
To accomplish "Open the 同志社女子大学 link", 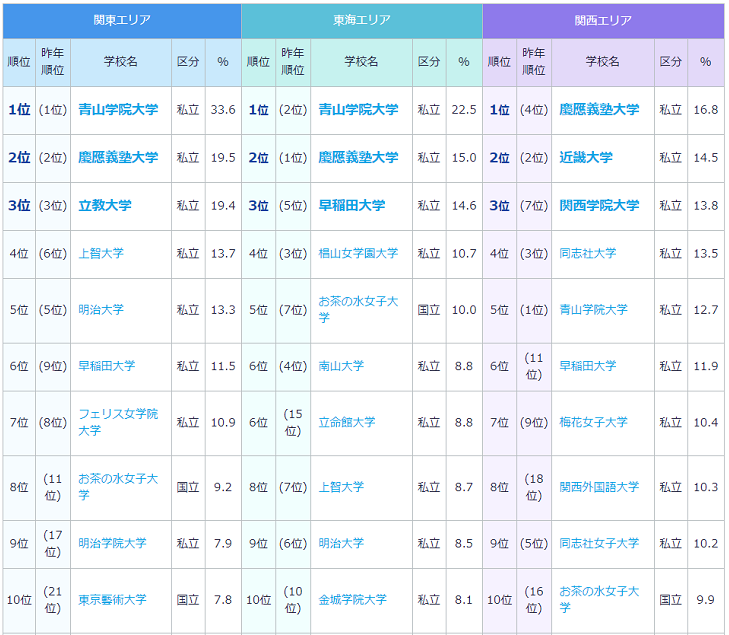I will pos(599,543).
